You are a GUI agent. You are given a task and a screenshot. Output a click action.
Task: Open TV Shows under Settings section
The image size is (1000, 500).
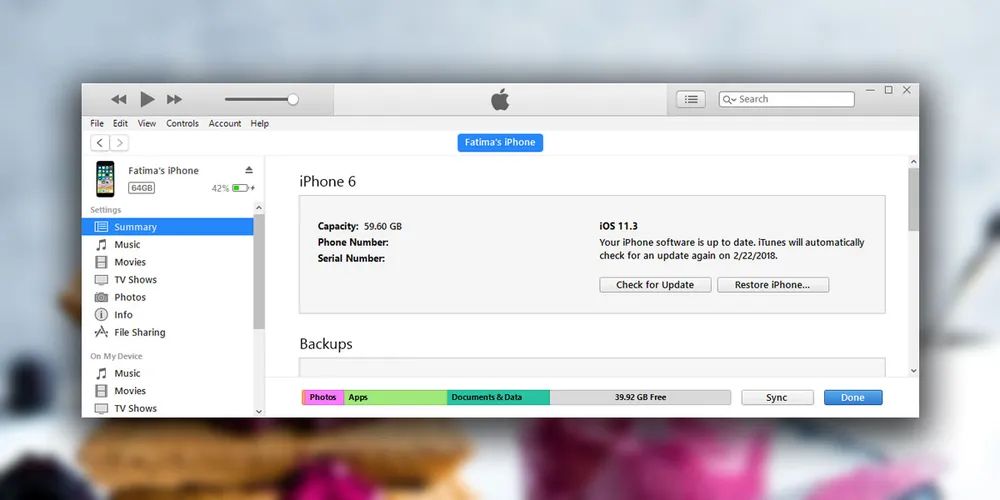point(135,280)
